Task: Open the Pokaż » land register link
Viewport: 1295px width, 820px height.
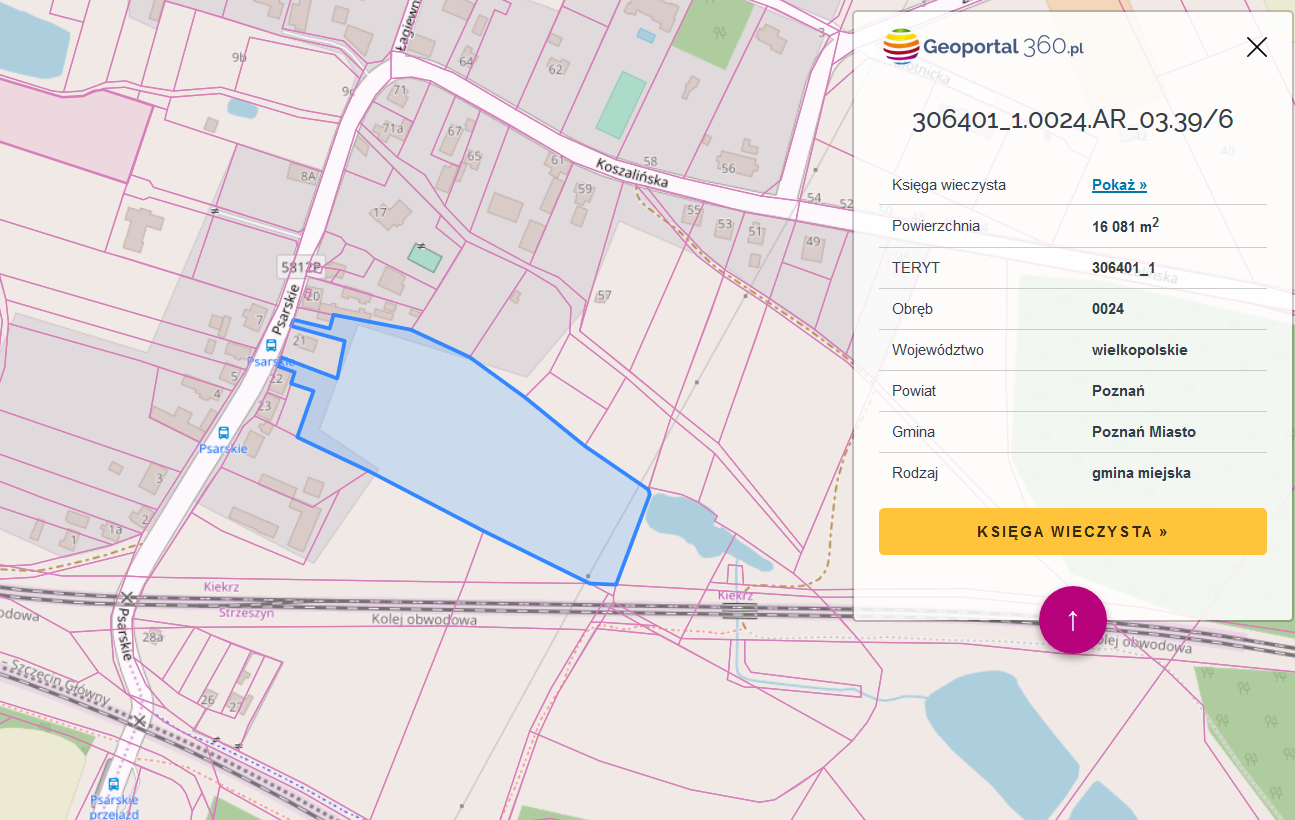Action: pyautogui.click(x=1118, y=185)
